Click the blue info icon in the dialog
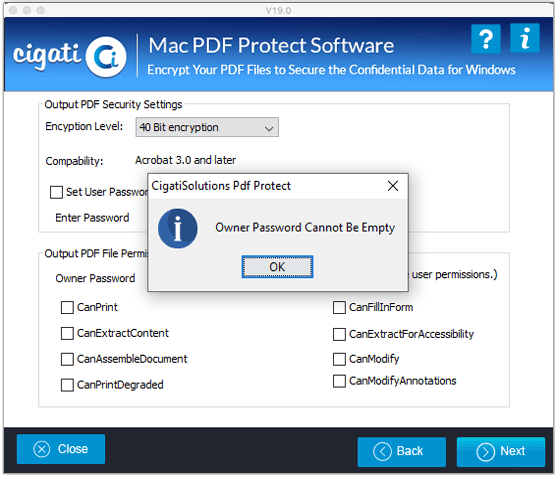Viewport: 557px width, 477px height. click(178, 229)
